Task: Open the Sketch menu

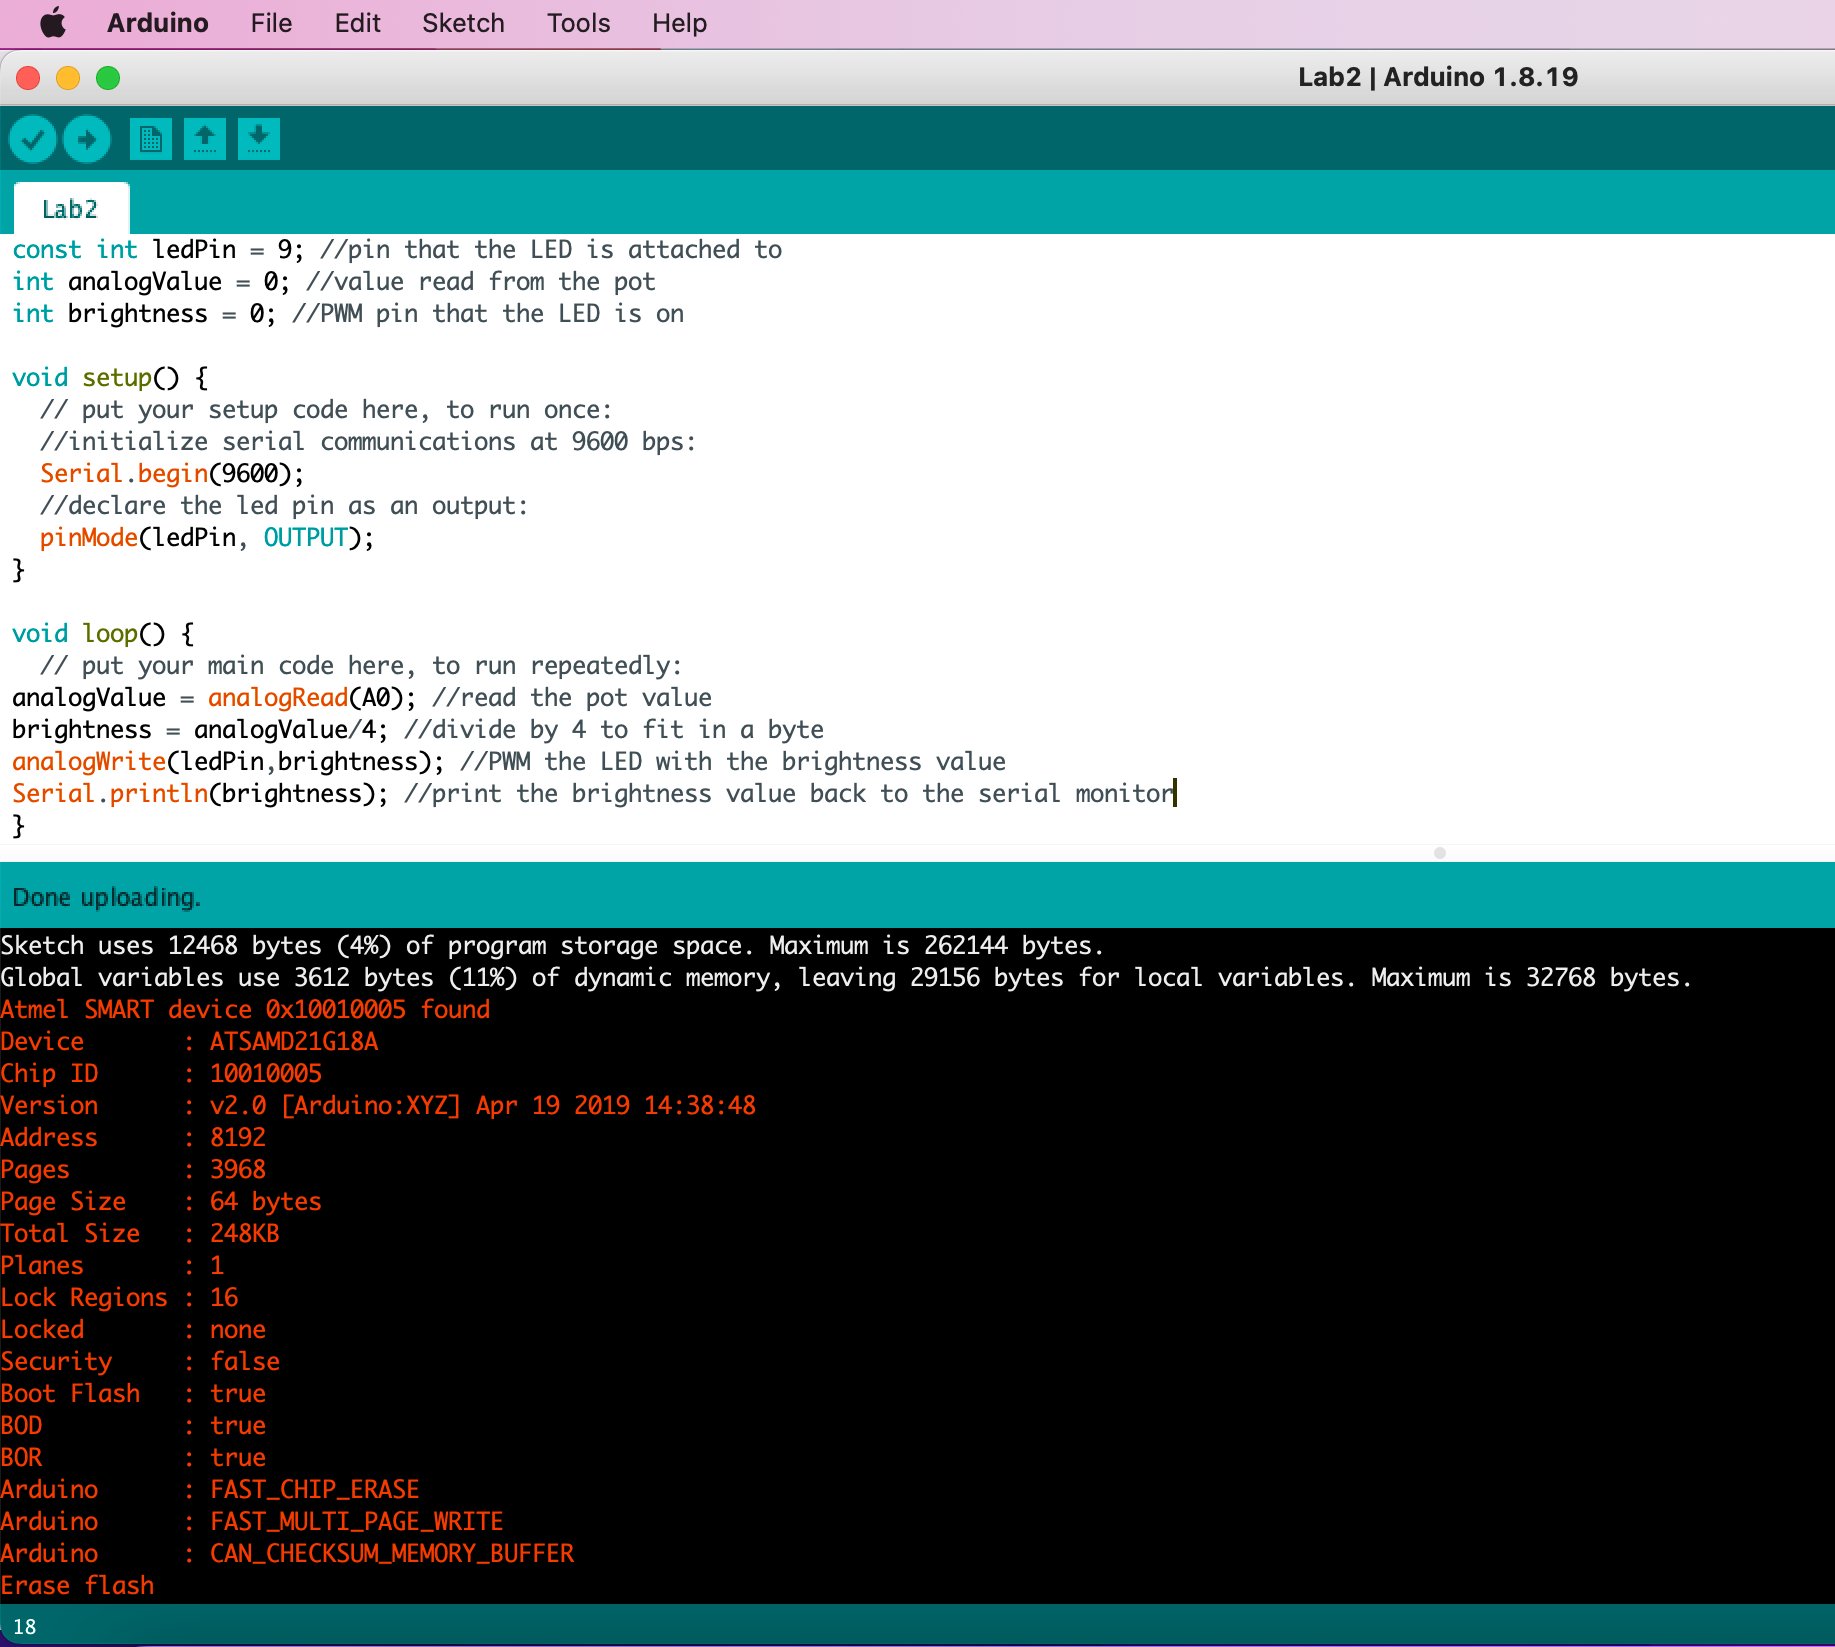Action: pyautogui.click(x=463, y=23)
